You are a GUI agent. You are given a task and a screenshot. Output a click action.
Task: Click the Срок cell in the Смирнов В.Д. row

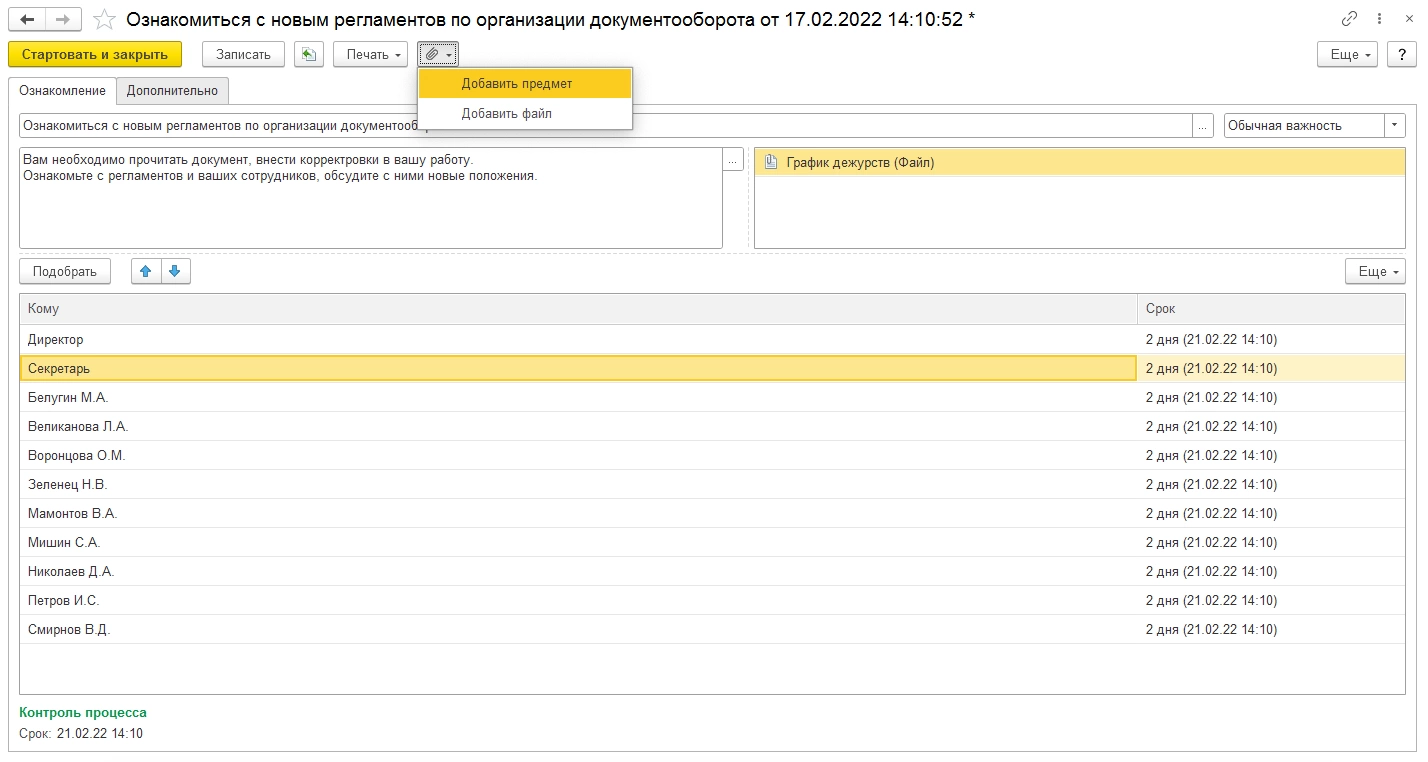point(1271,629)
